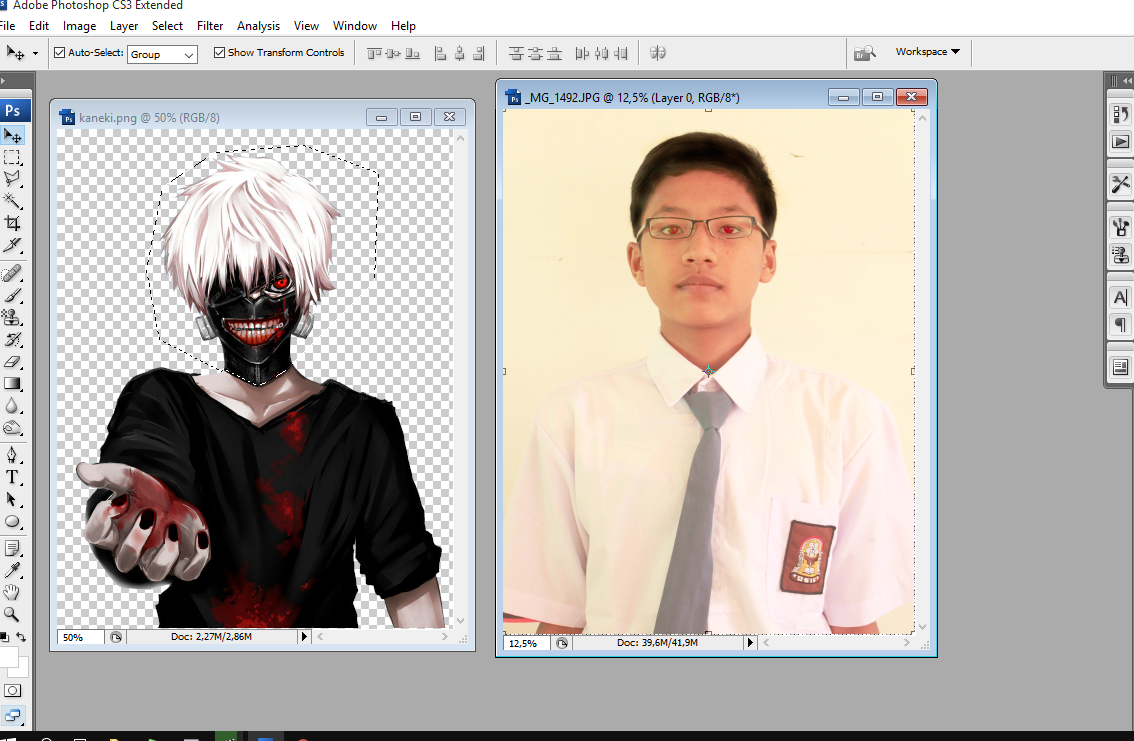Swap foreground and background colors
The image size is (1134, 741).
(x=21, y=637)
